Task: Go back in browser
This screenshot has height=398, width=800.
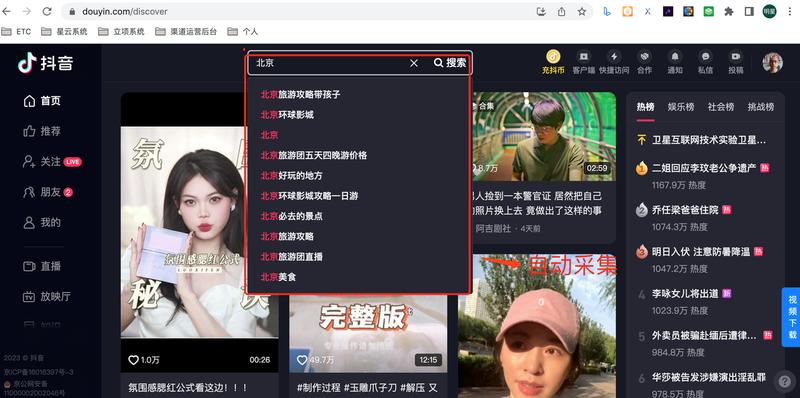Action: [x=7, y=11]
